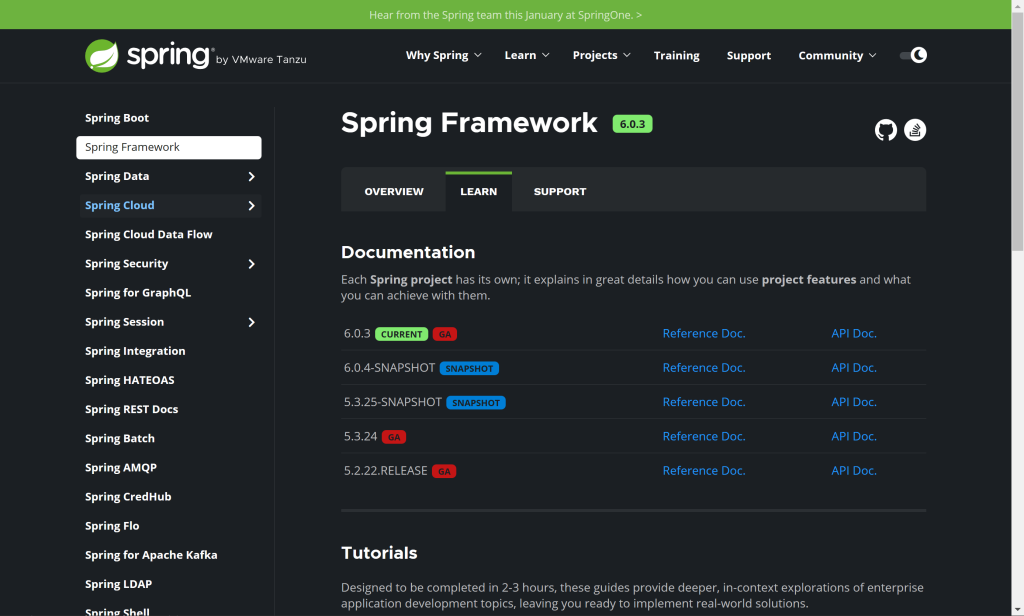Click the SNAPSHOT badge on 6.0.4-SNAPSHOT
This screenshot has width=1024, height=616.
pyautogui.click(x=469, y=368)
